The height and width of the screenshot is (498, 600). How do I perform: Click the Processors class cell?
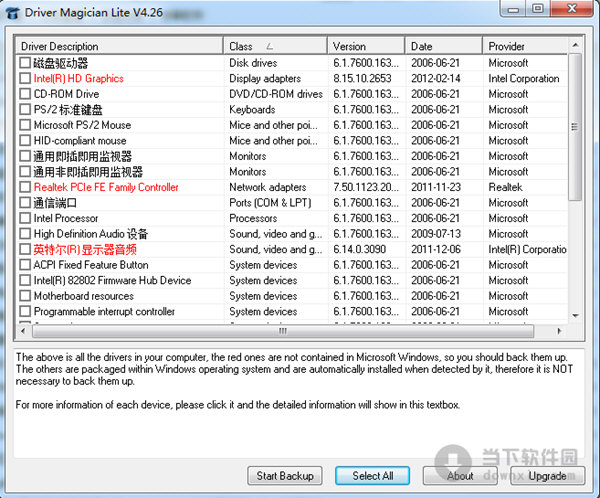[x=253, y=218]
